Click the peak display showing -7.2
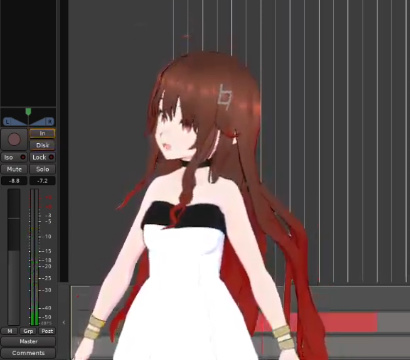410x360 pixels. [x=42, y=181]
